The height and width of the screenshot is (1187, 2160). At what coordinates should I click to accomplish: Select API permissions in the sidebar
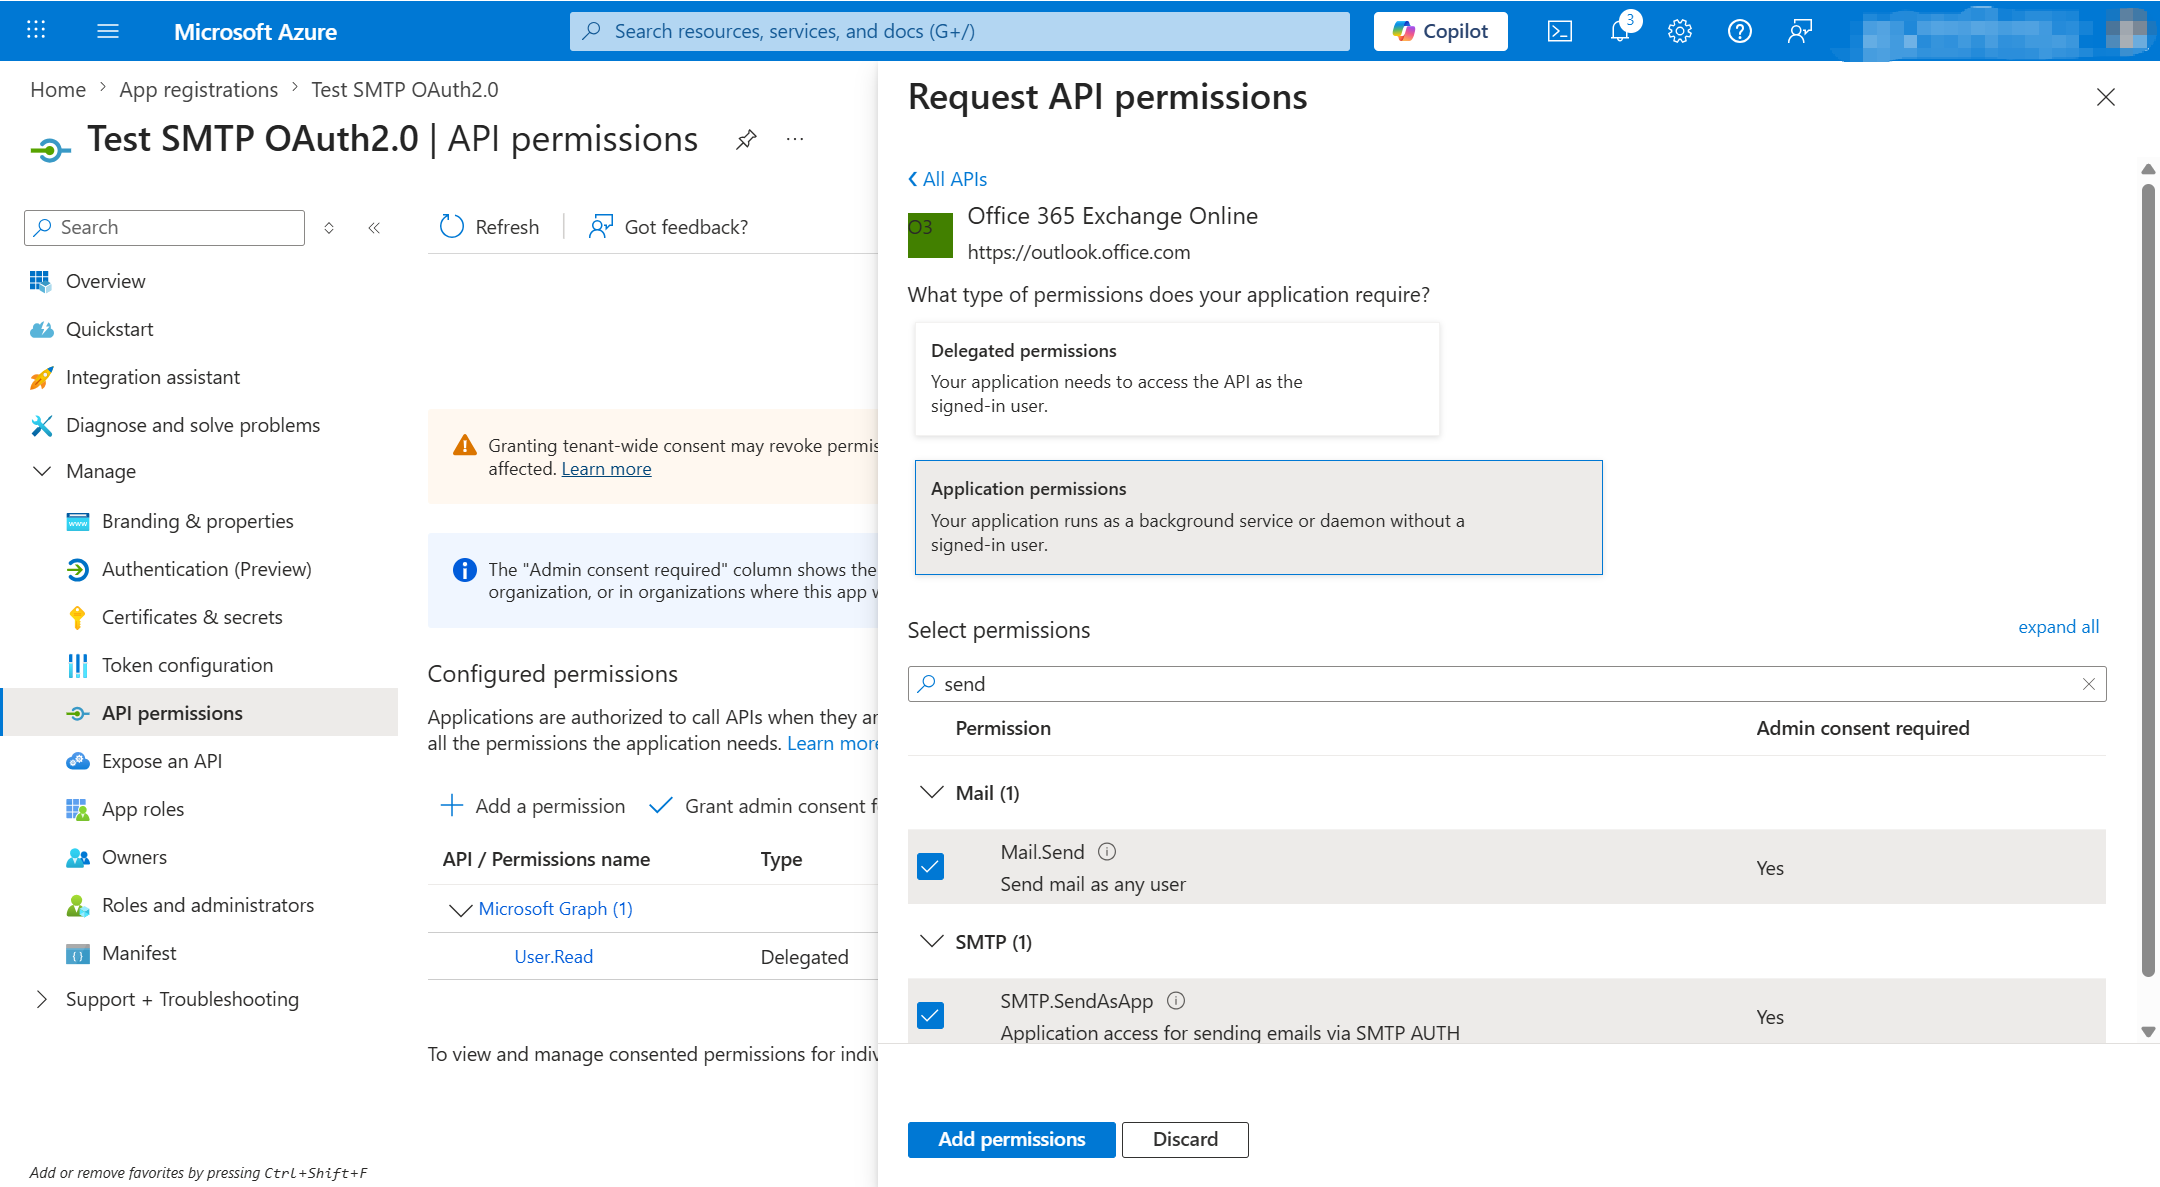[200, 713]
